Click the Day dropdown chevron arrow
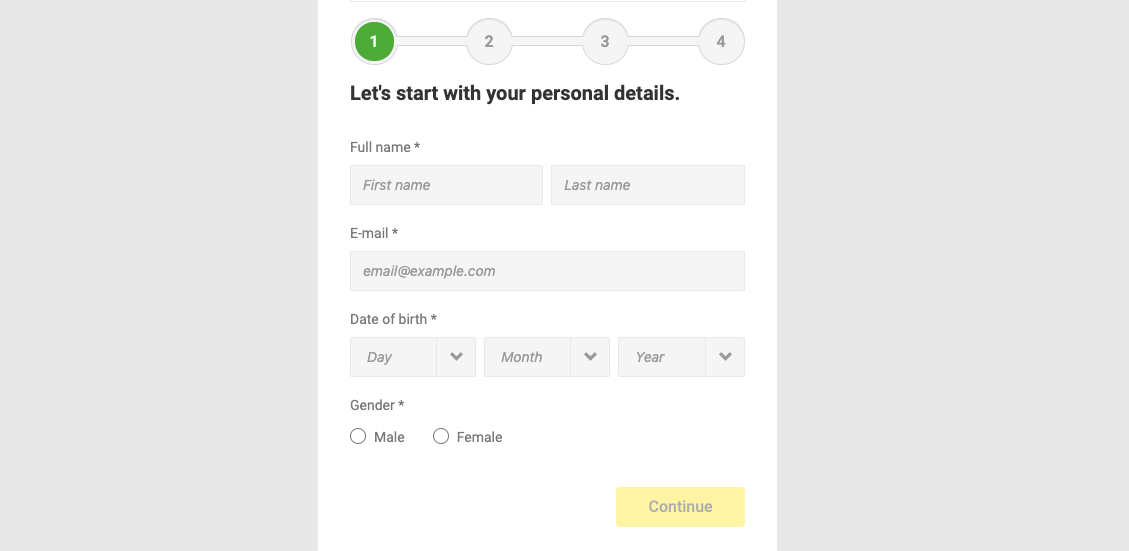This screenshot has width=1129, height=551. (456, 357)
